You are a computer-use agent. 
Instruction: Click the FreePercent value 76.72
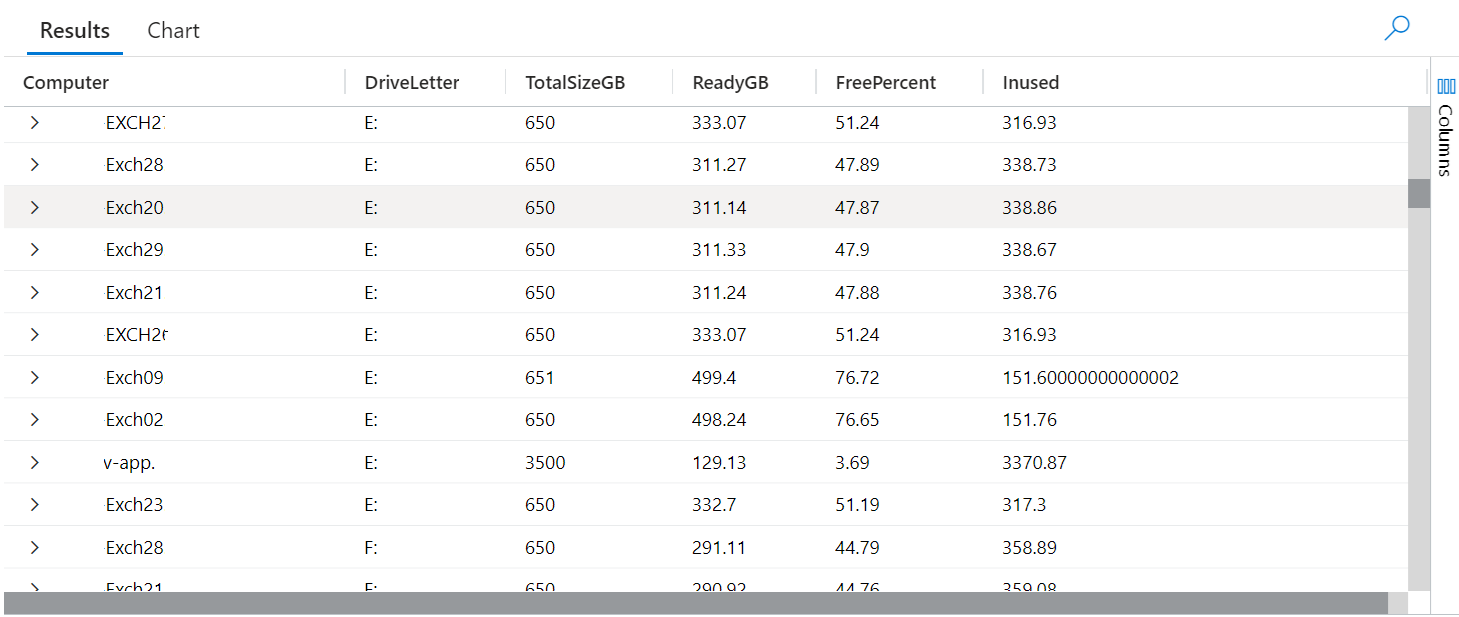(x=857, y=378)
